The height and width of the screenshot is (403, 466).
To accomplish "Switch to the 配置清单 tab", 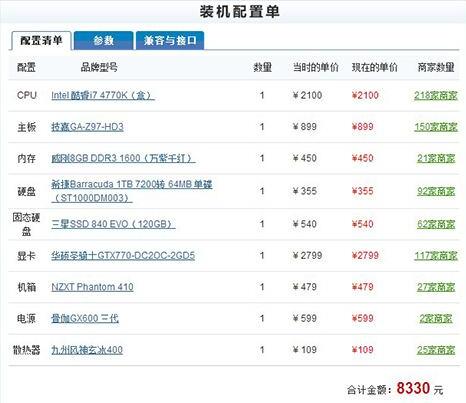I will coord(41,41).
